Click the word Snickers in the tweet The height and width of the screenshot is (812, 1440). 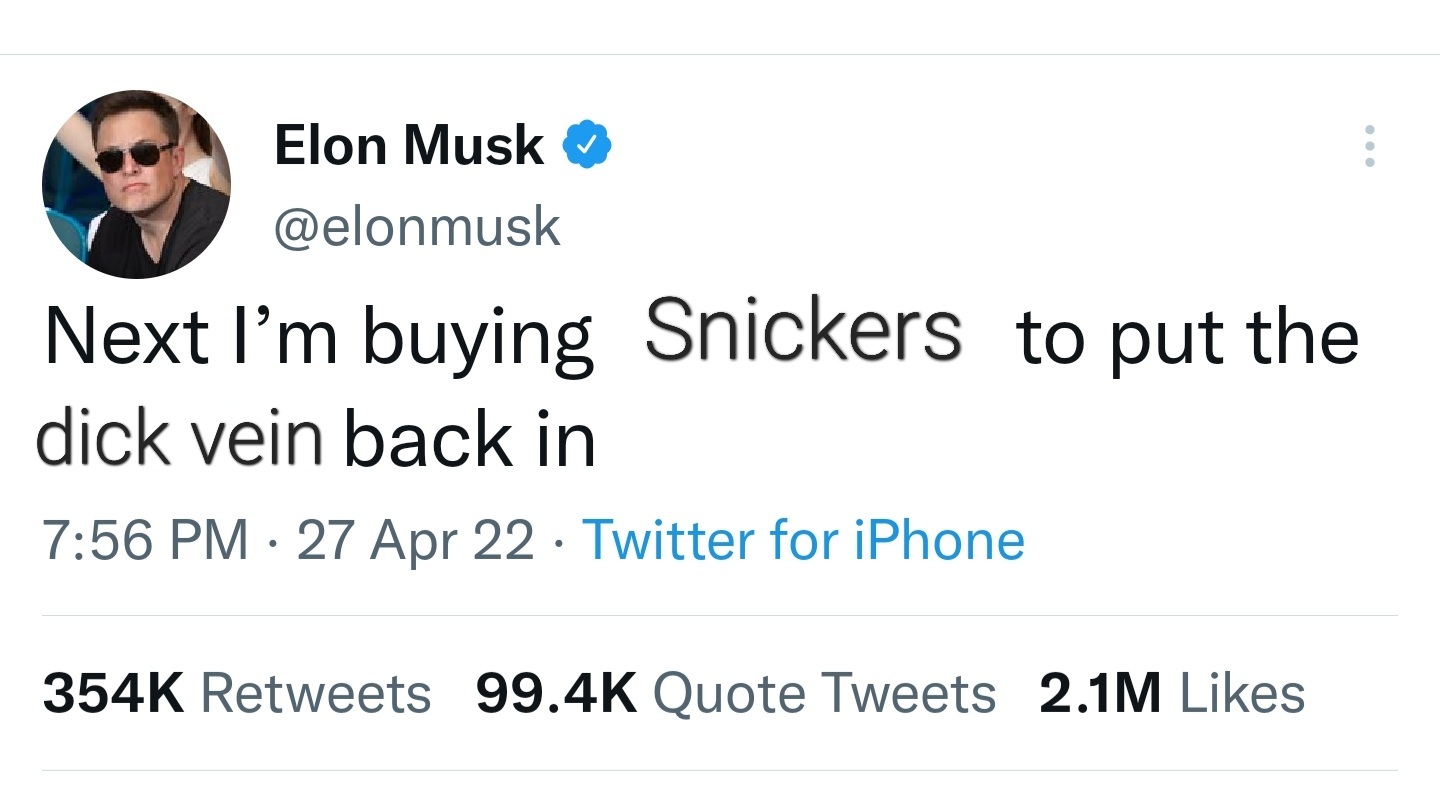[x=803, y=331]
